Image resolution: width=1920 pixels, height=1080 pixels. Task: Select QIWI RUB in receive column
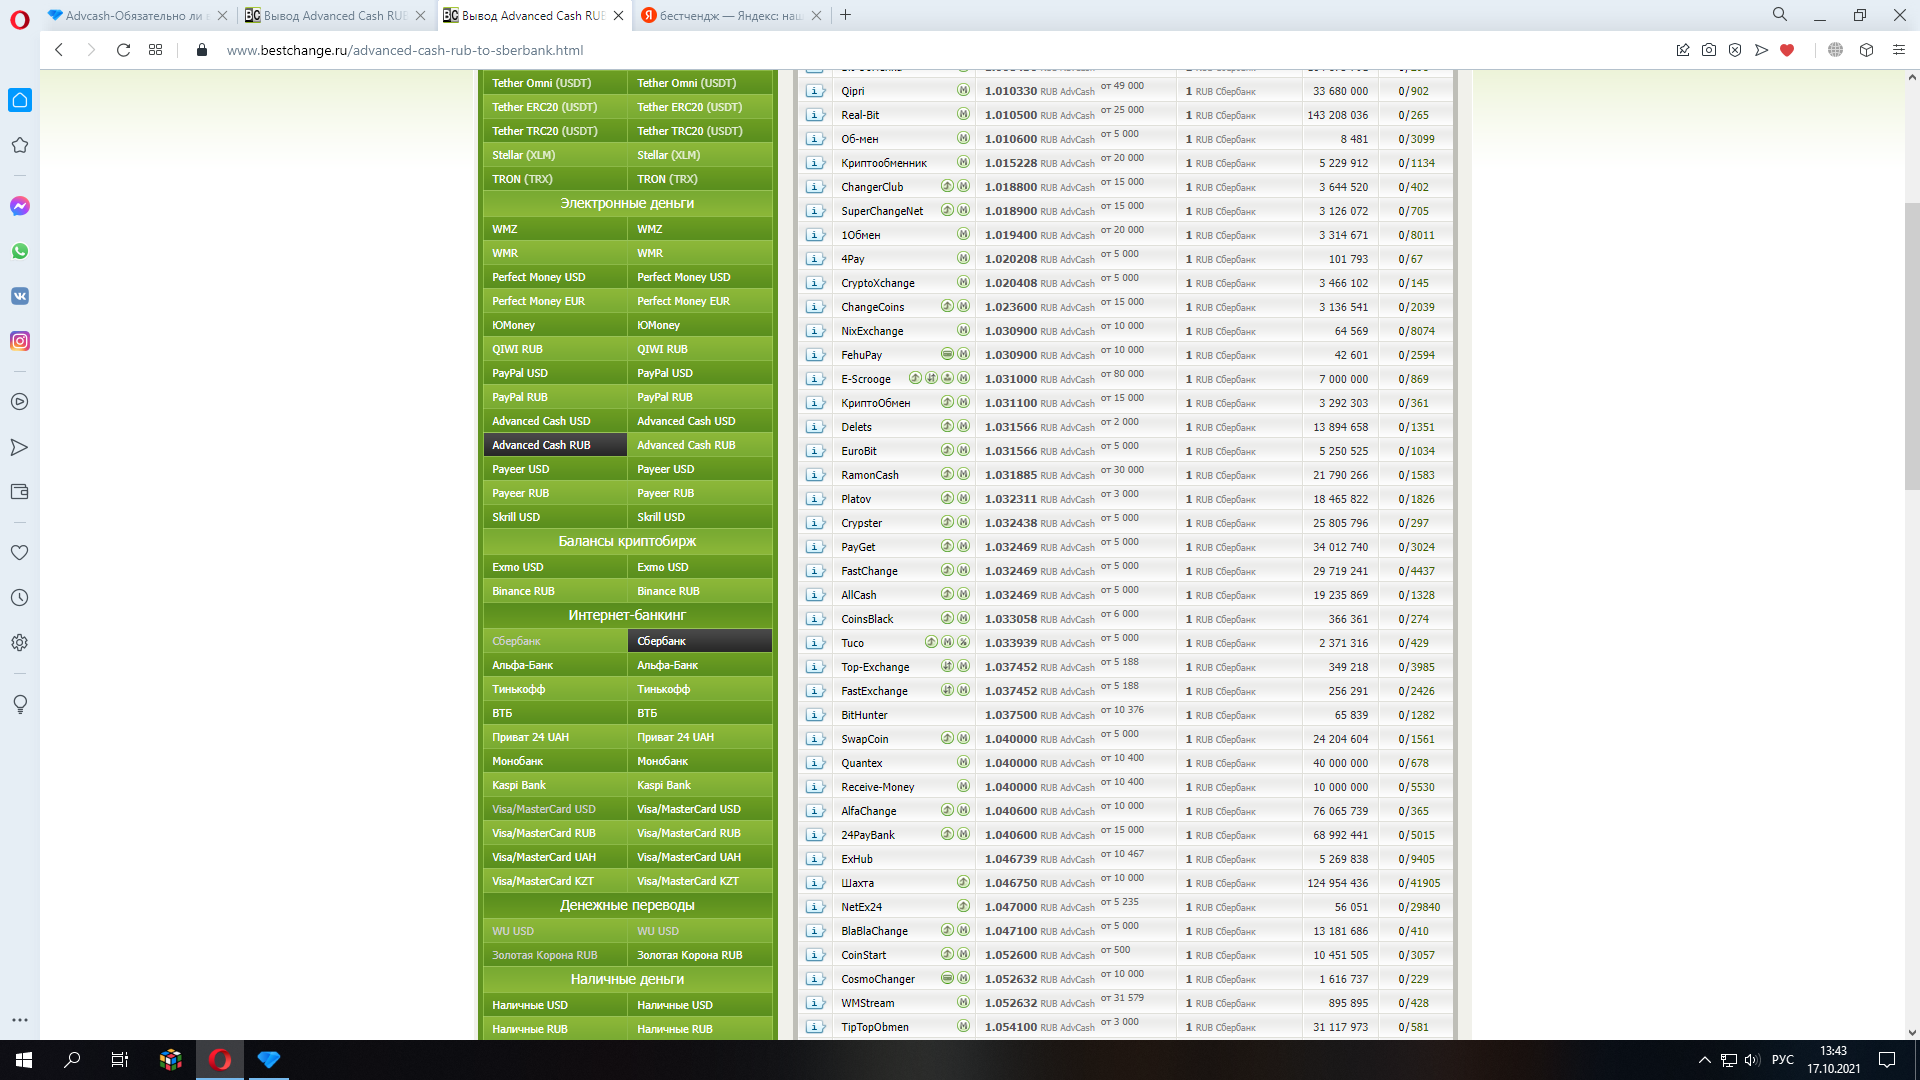click(x=699, y=349)
